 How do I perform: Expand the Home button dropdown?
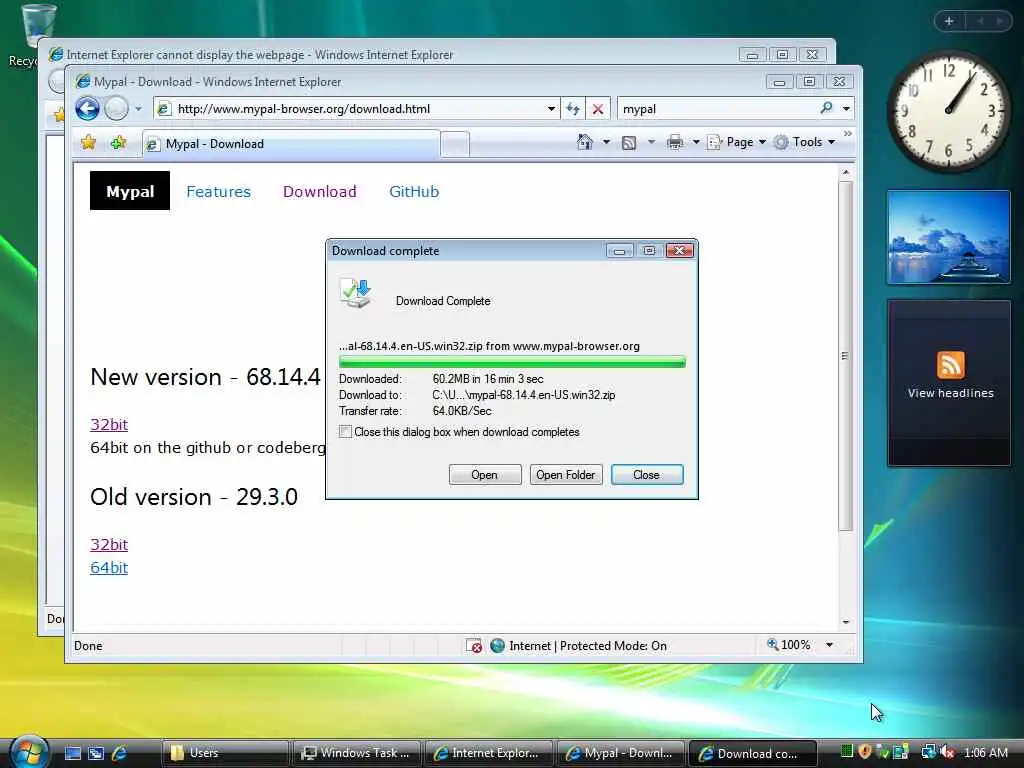606,142
